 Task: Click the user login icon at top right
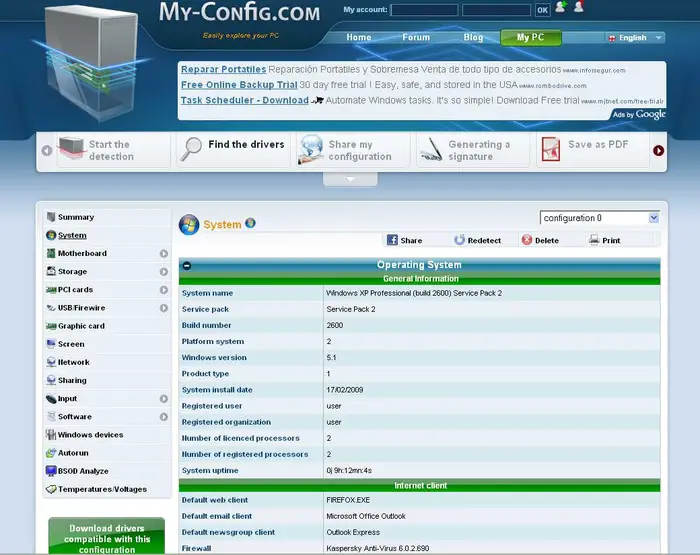pos(579,7)
